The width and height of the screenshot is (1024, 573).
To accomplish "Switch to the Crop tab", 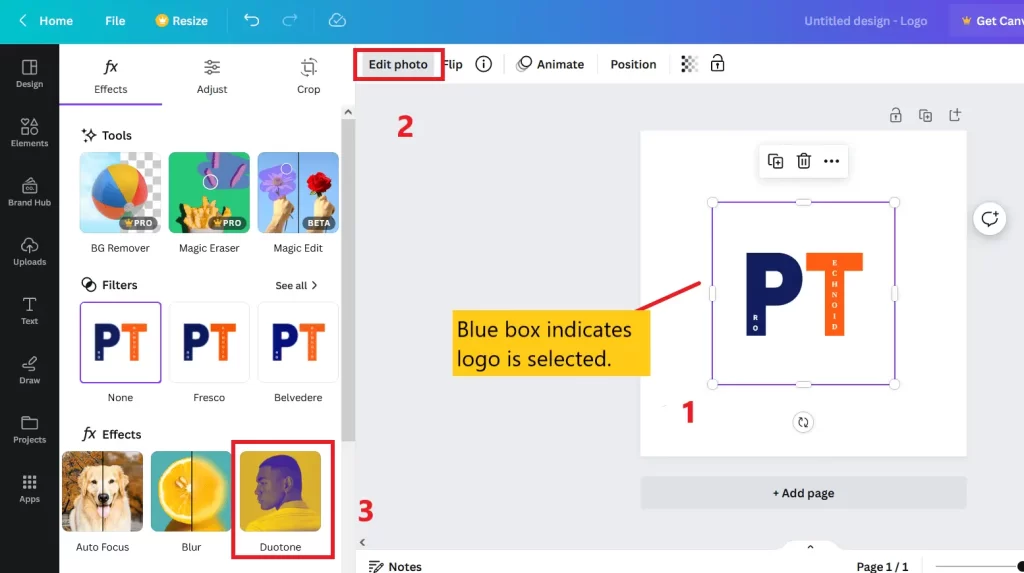I will point(308,76).
